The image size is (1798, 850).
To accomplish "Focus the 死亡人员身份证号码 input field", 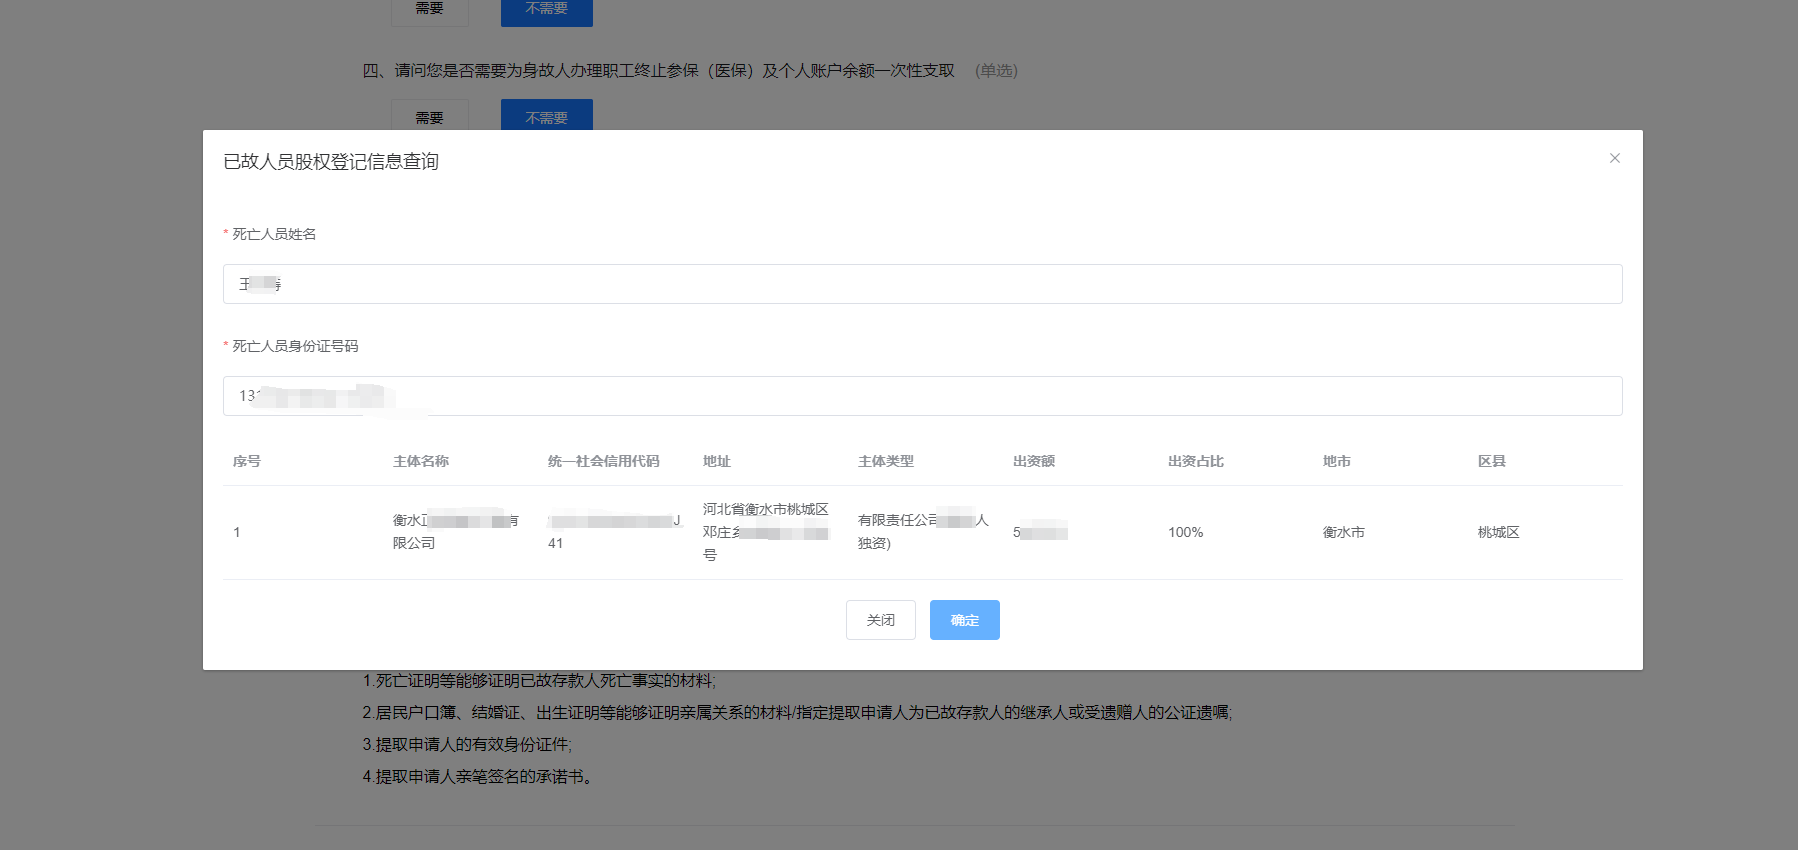I will click(x=921, y=396).
